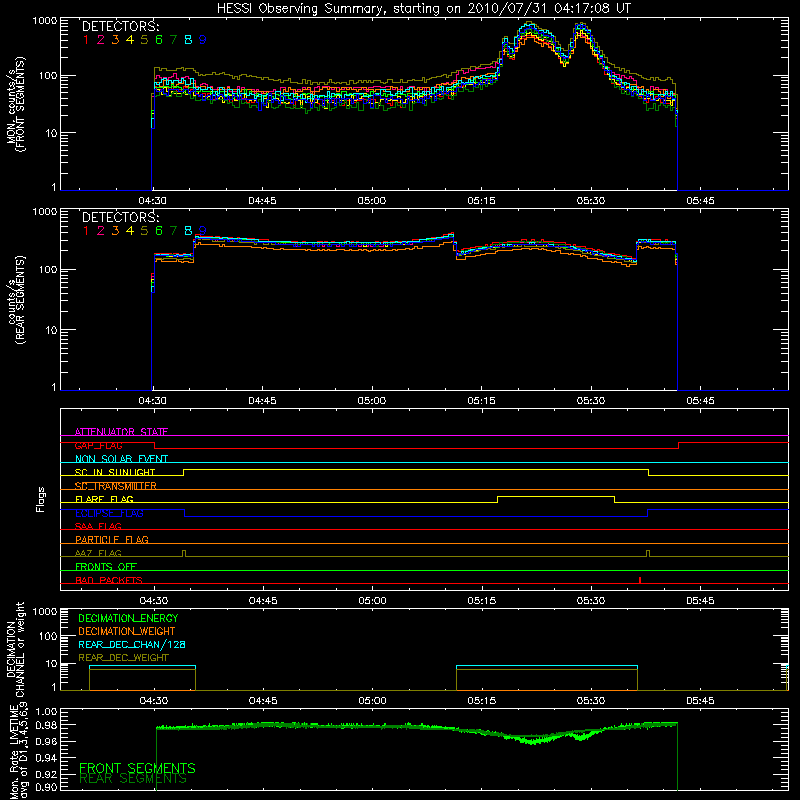Click the 0.98 livetime axis value
Viewport: 800px width, 800px height.
click(x=46, y=724)
